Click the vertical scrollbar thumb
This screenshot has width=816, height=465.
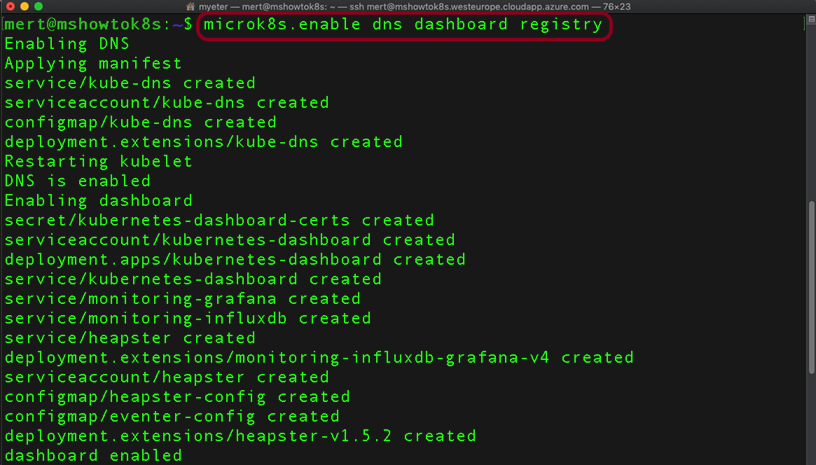click(811, 287)
